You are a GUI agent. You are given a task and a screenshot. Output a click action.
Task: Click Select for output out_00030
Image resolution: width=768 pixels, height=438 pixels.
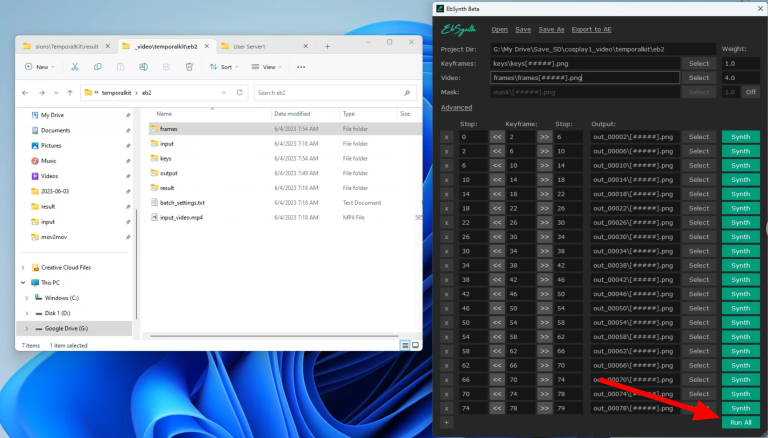pos(699,237)
